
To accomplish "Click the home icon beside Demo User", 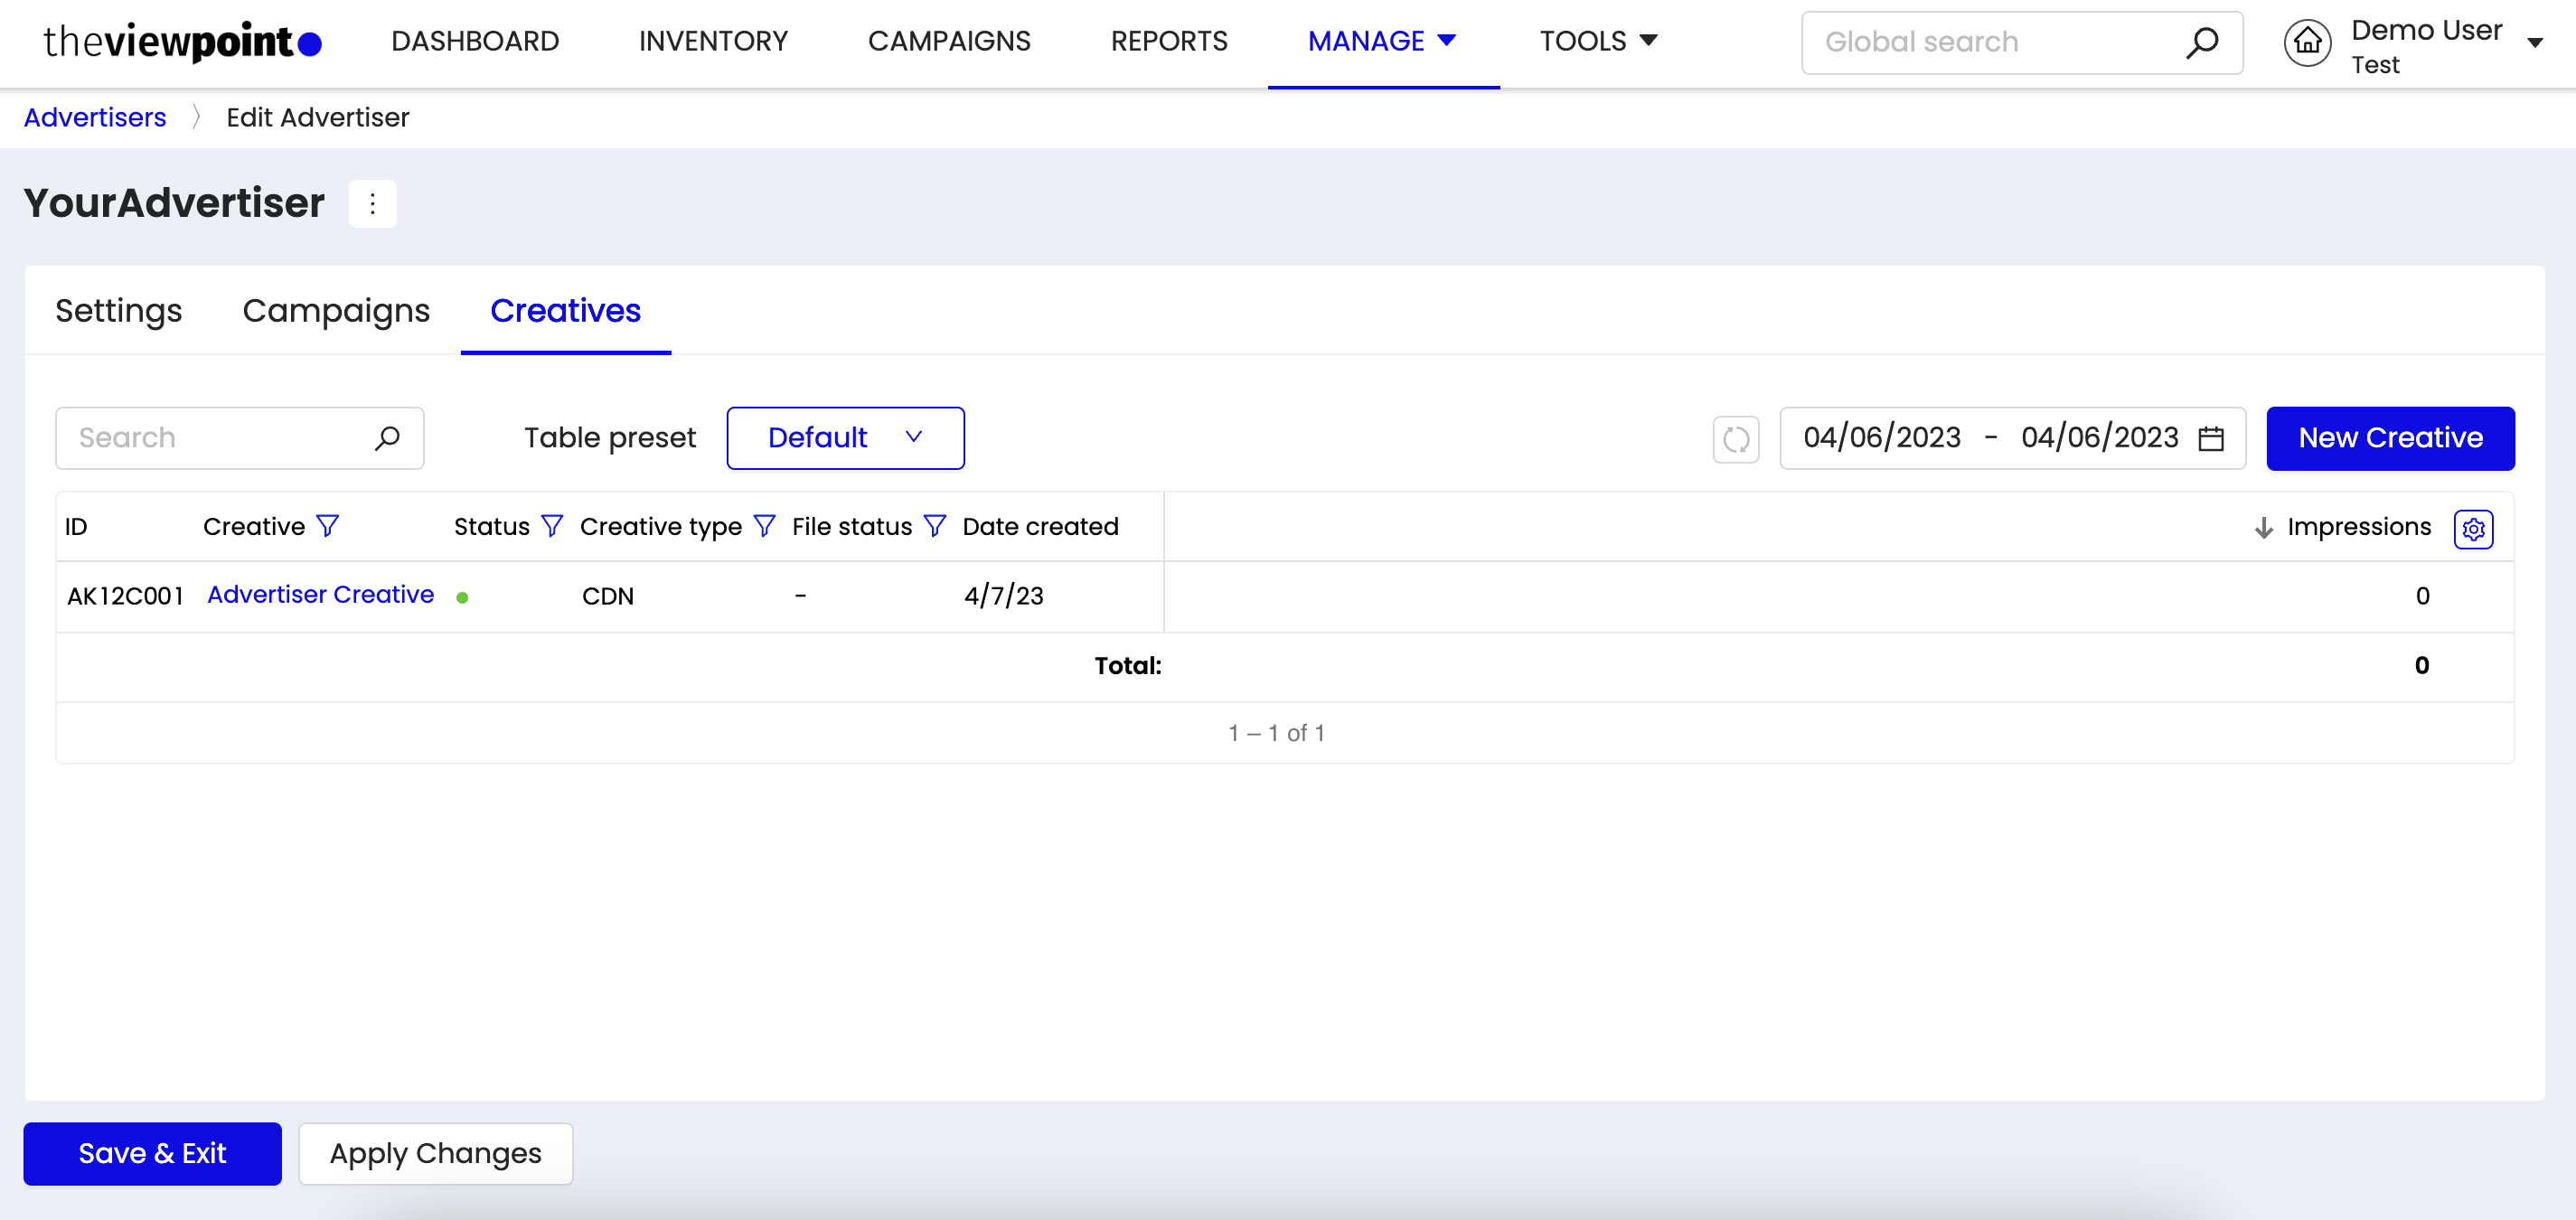I will point(2307,42).
